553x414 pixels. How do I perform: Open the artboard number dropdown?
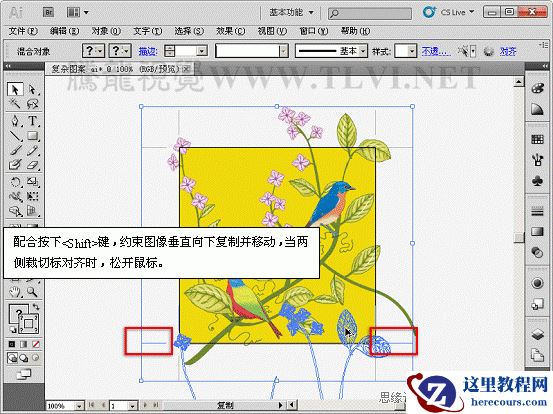click(x=133, y=406)
